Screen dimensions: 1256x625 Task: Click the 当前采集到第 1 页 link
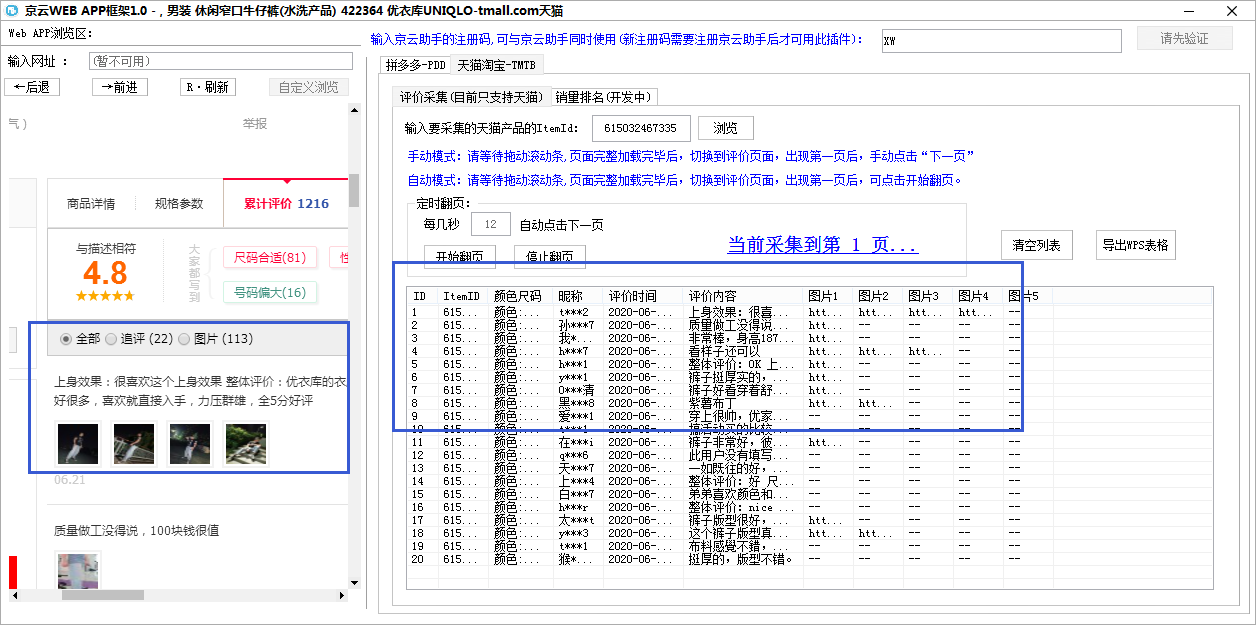pos(822,245)
